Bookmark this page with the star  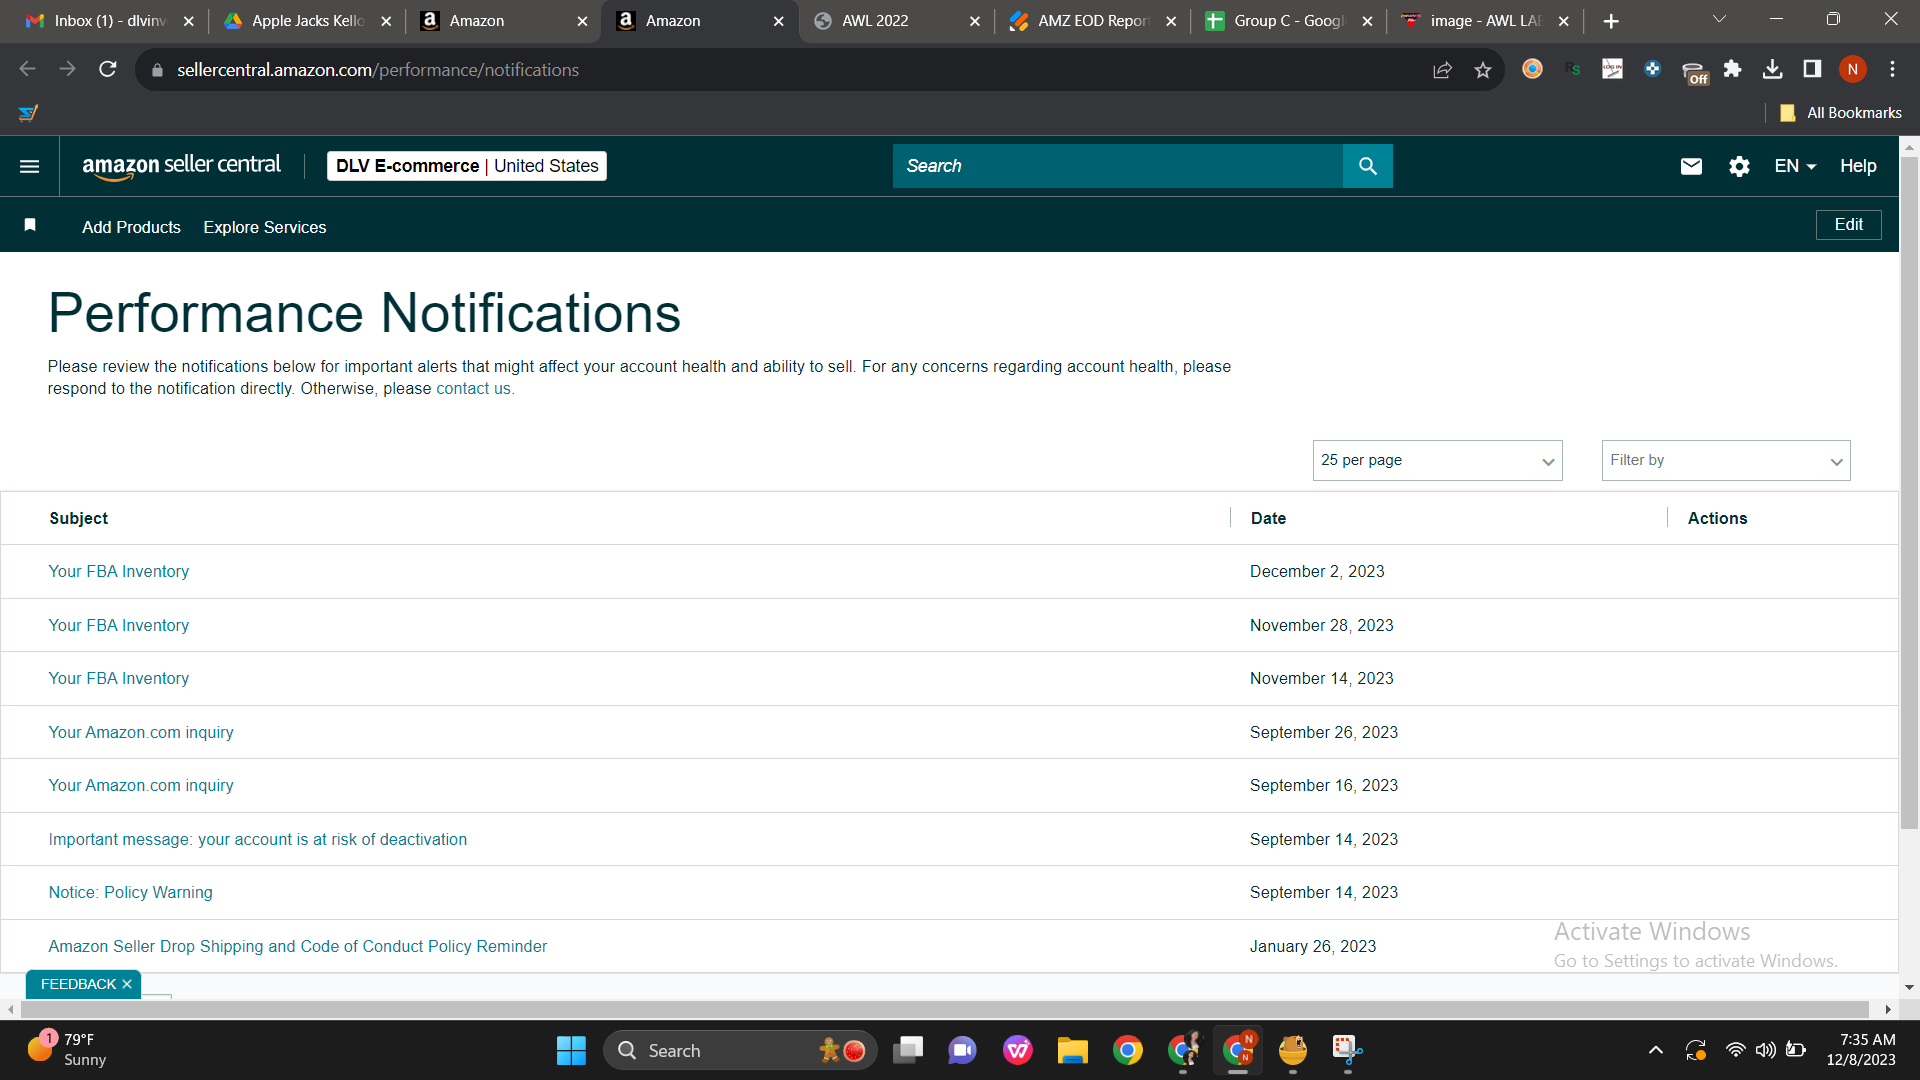pyautogui.click(x=1483, y=70)
